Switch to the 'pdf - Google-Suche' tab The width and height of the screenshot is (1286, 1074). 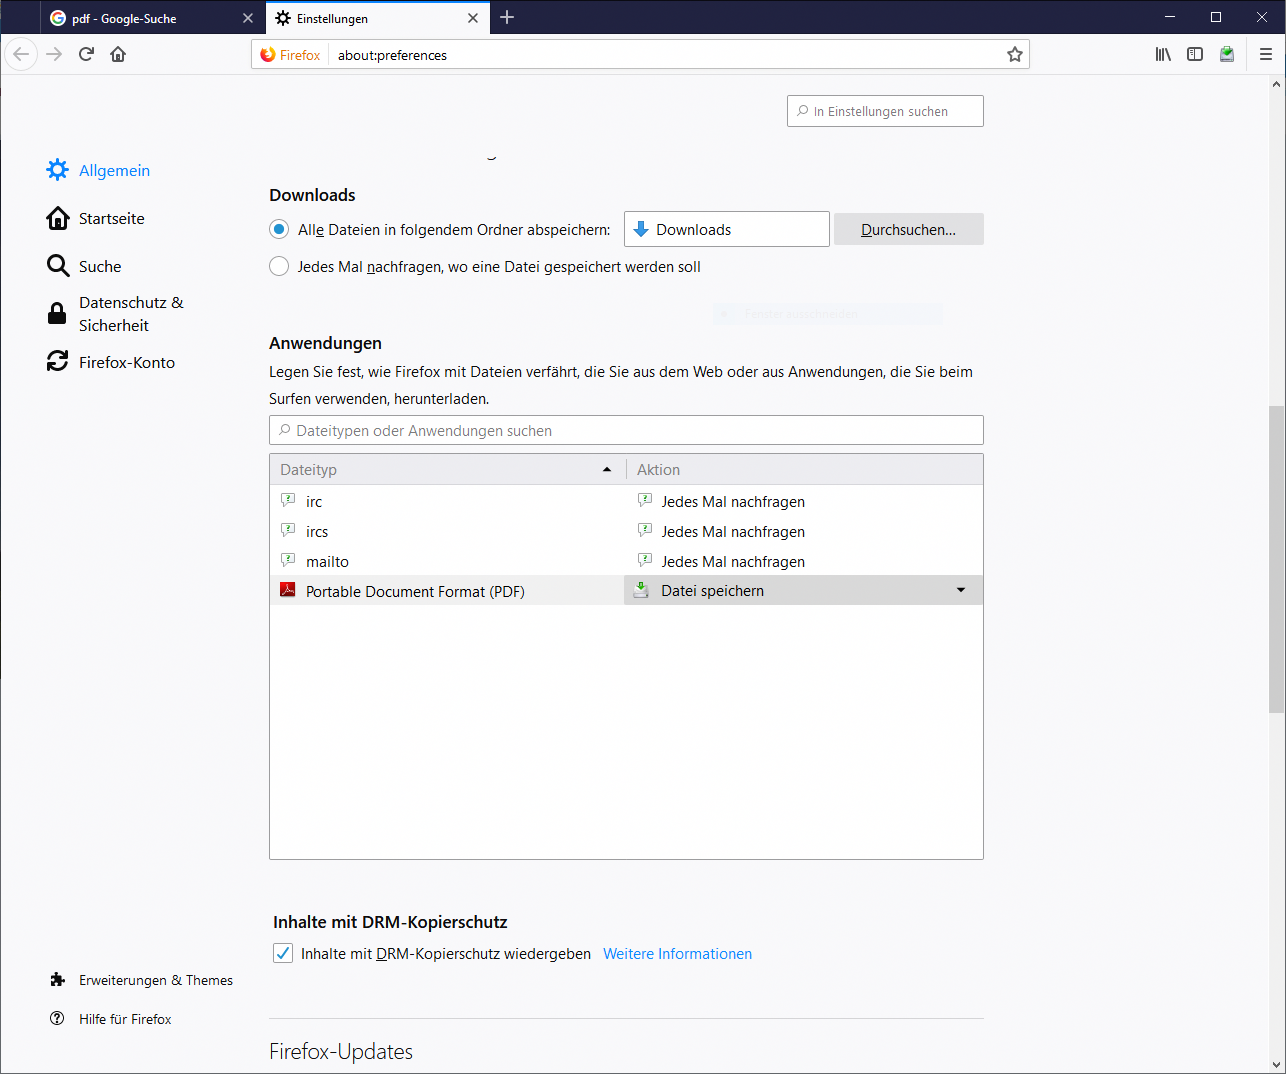140,18
